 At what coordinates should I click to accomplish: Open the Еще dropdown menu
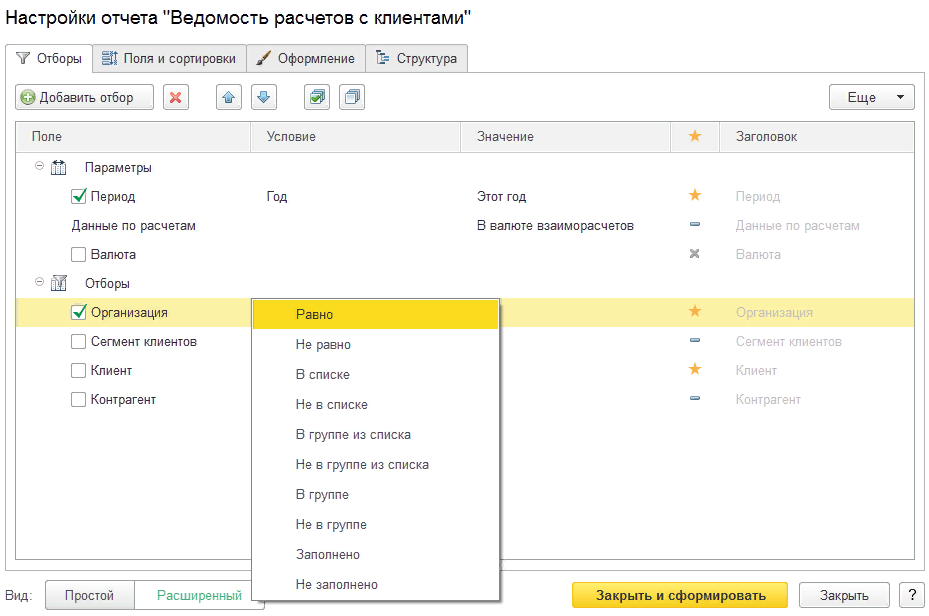[x=871, y=97]
